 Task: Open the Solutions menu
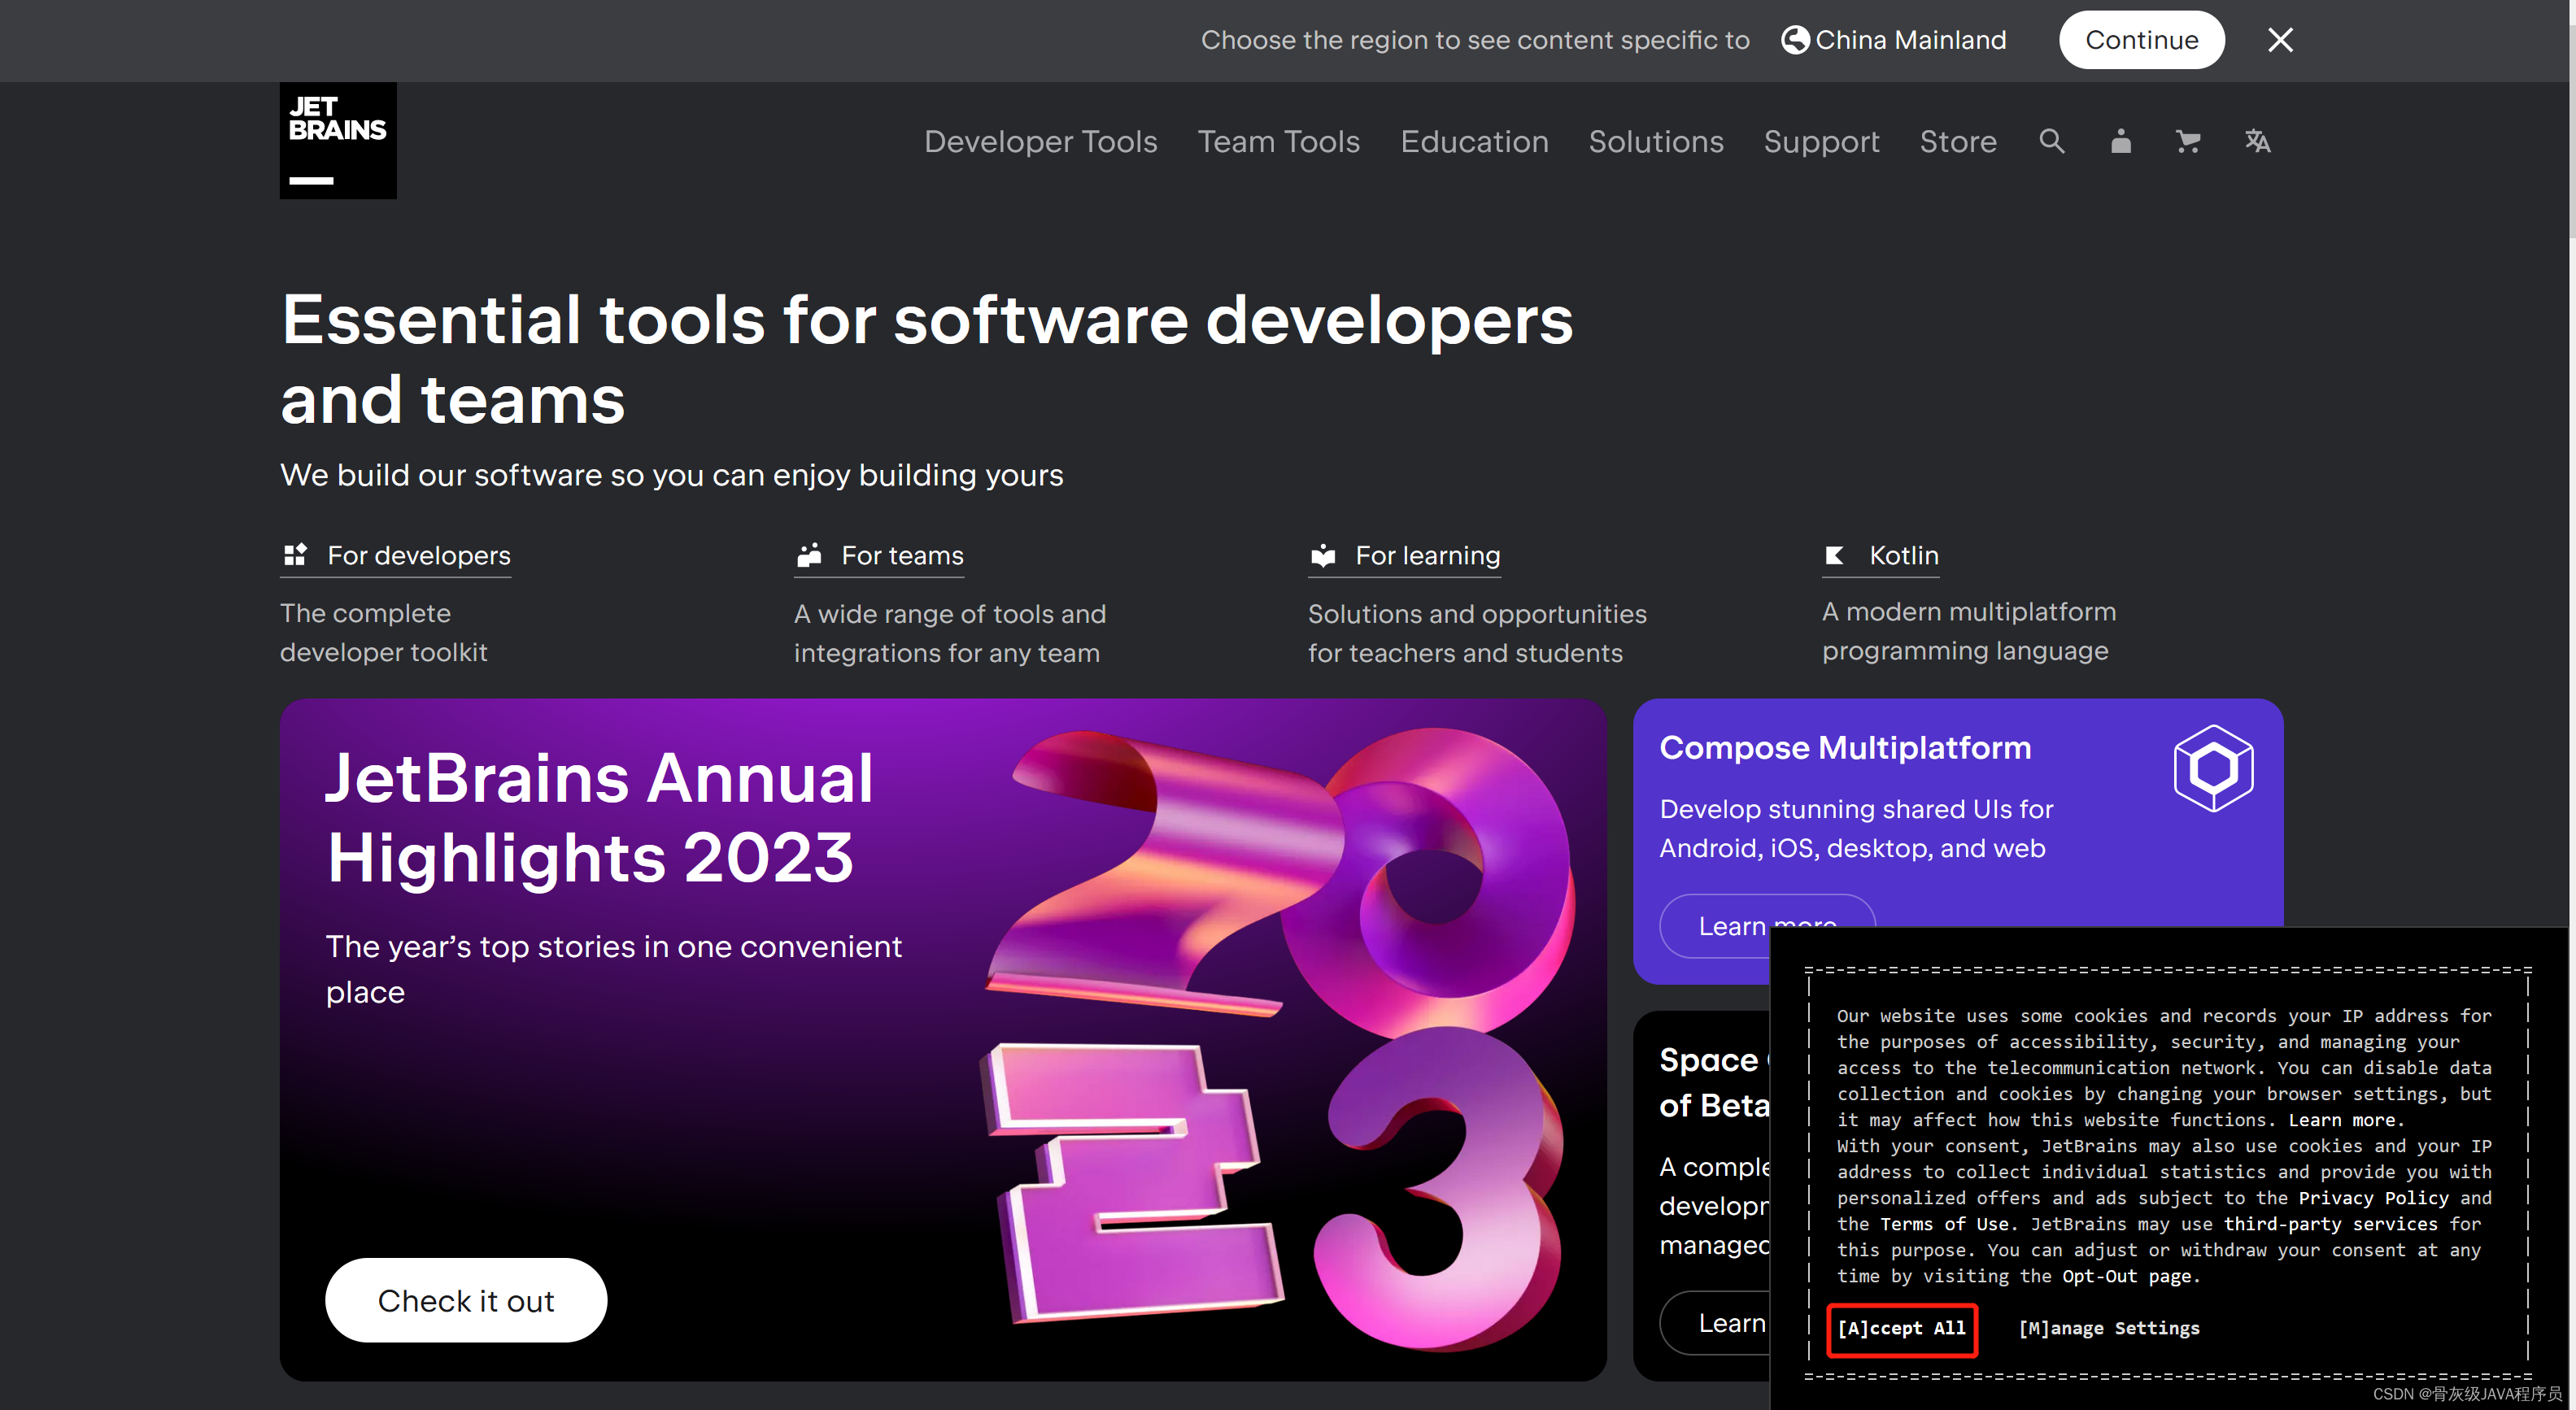1656,141
